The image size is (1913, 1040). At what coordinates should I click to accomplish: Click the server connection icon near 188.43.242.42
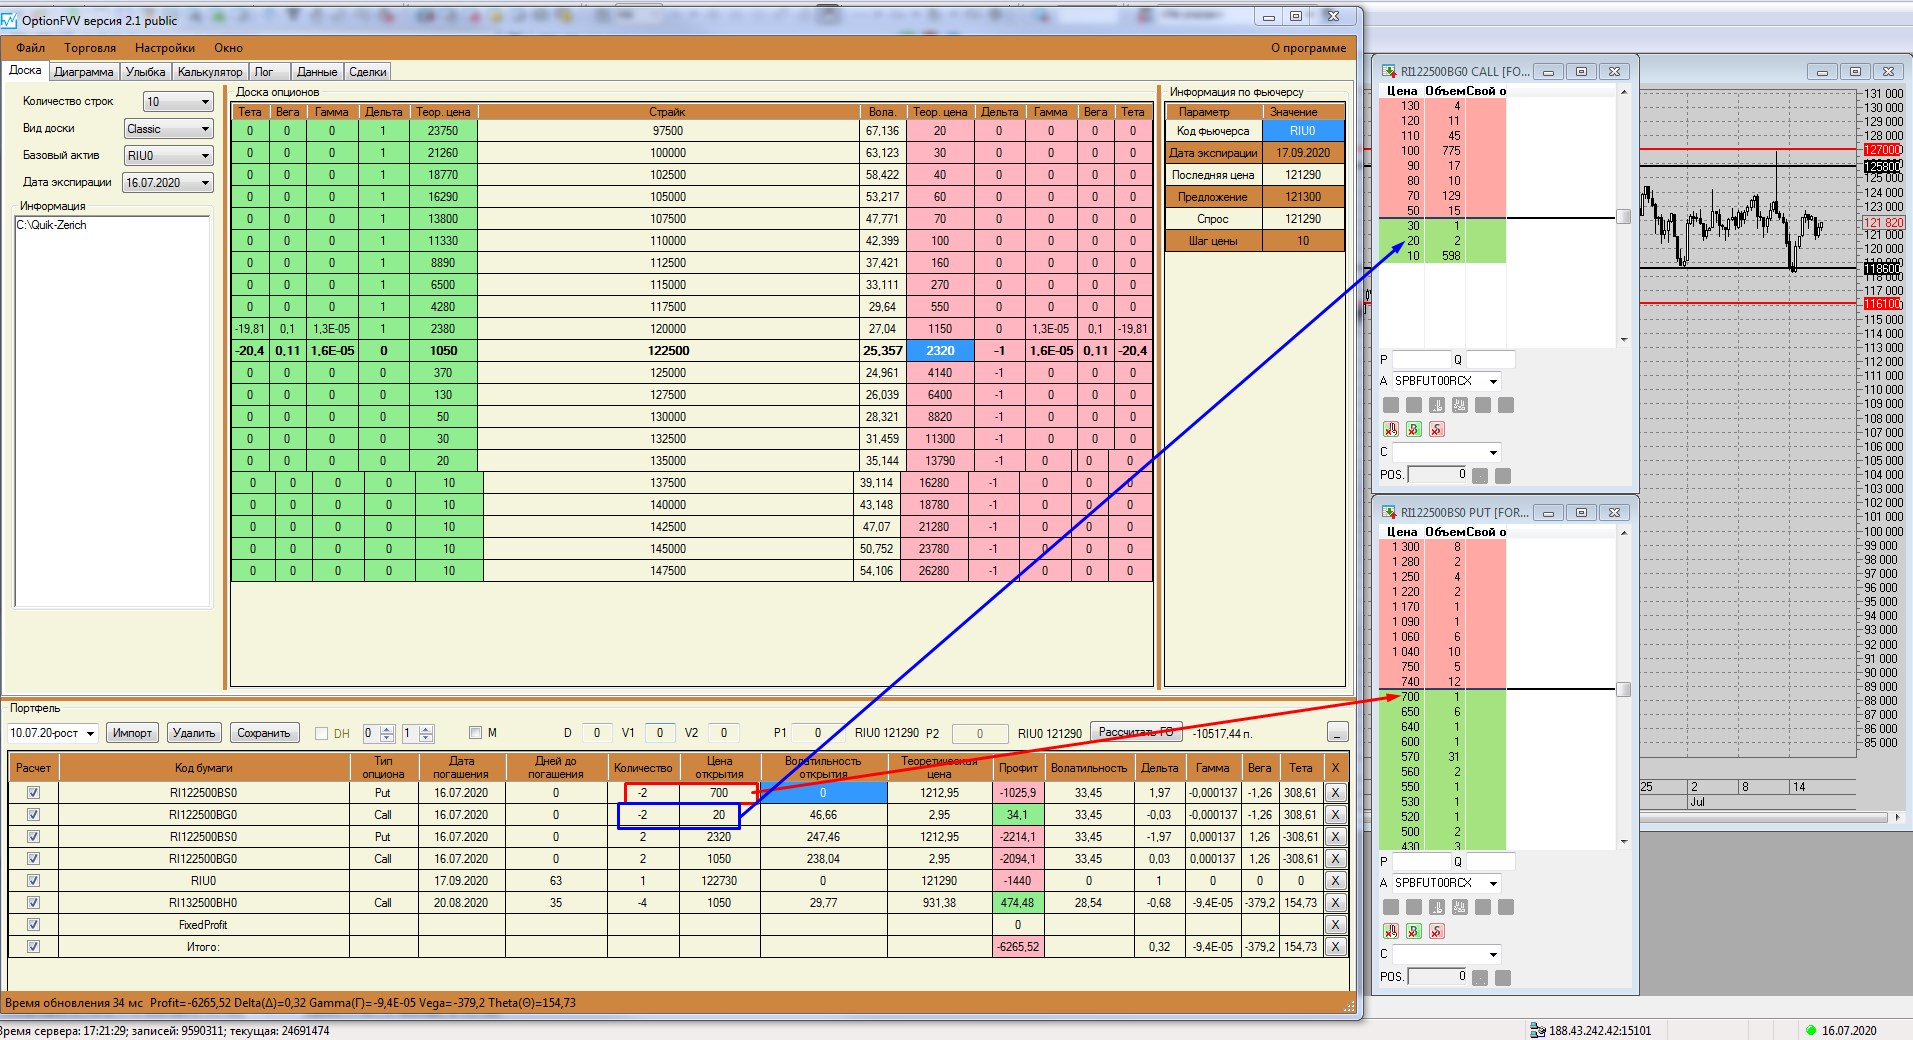[1537, 1030]
